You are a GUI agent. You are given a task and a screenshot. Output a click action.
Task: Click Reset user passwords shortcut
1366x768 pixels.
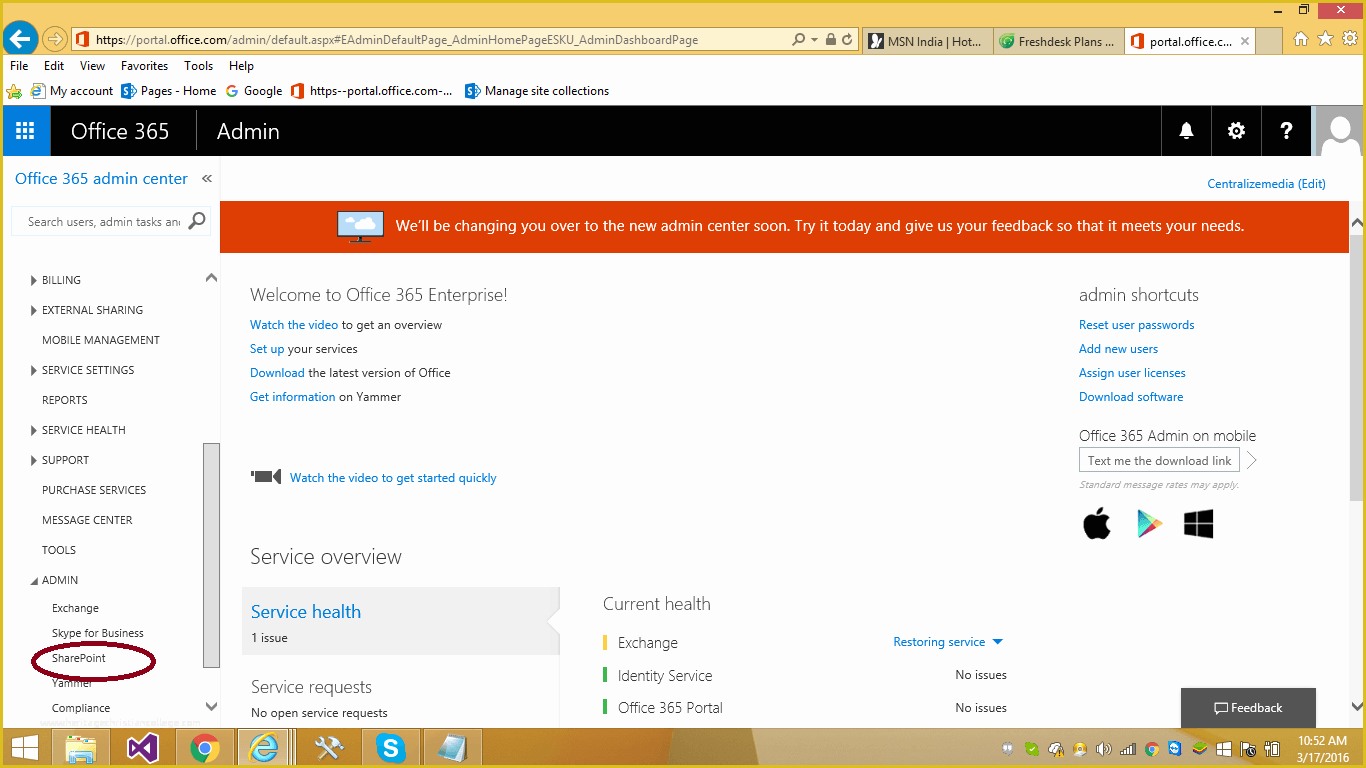click(x=1136, y=325)
